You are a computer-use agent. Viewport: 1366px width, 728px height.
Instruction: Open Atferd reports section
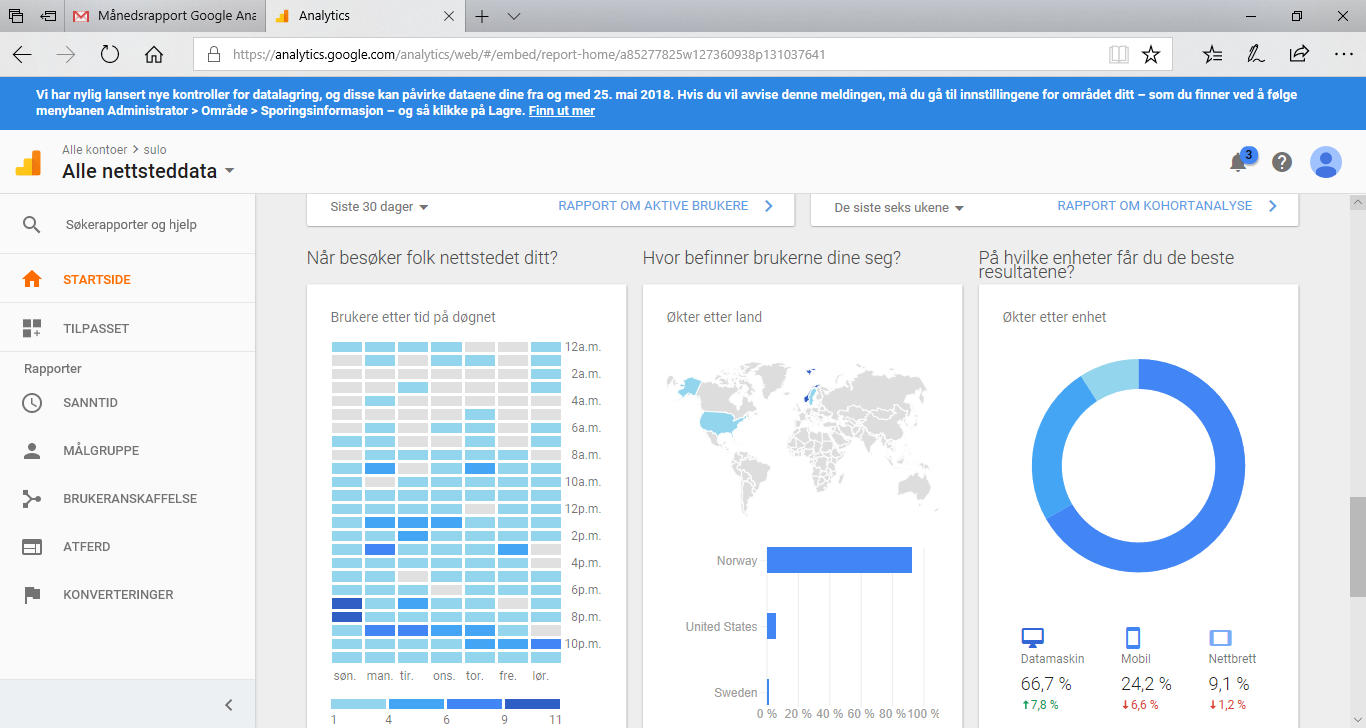127,547
